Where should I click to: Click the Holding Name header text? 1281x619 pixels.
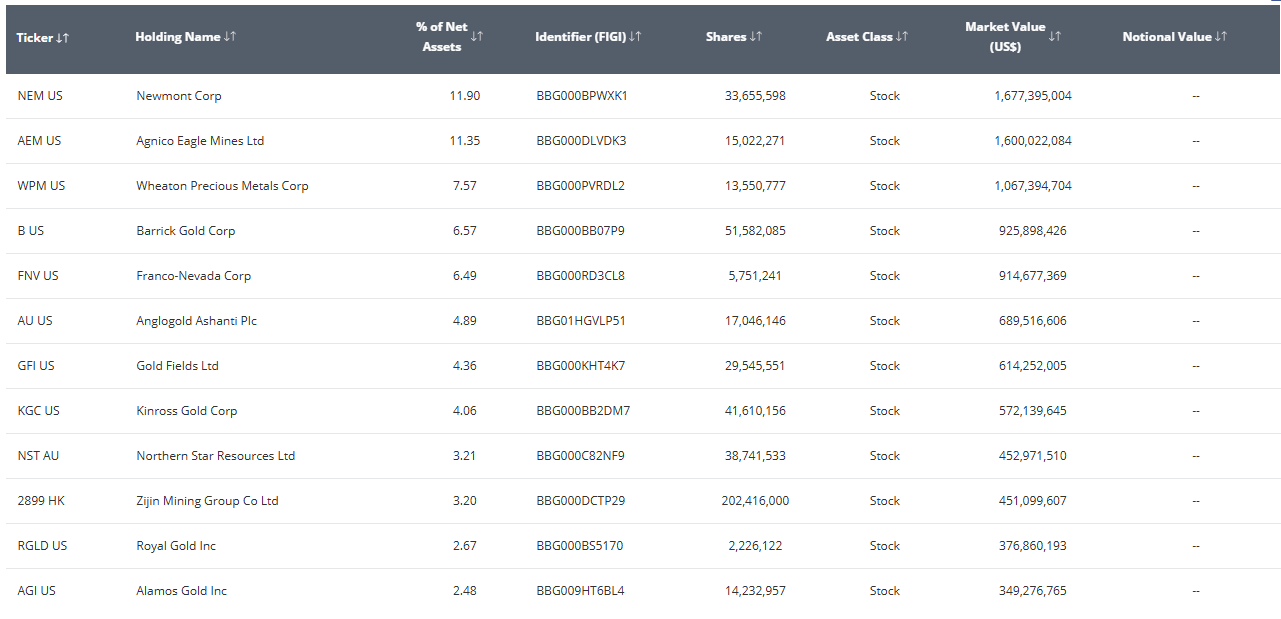point(177,37)
